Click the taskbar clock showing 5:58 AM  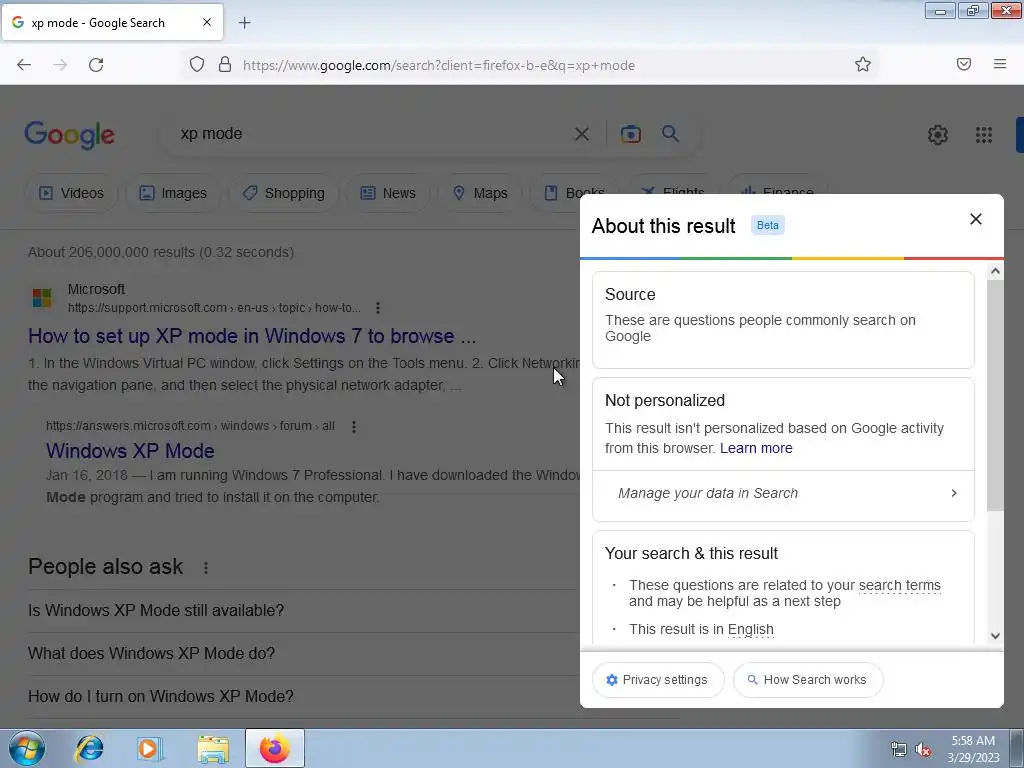coord(973,749)
